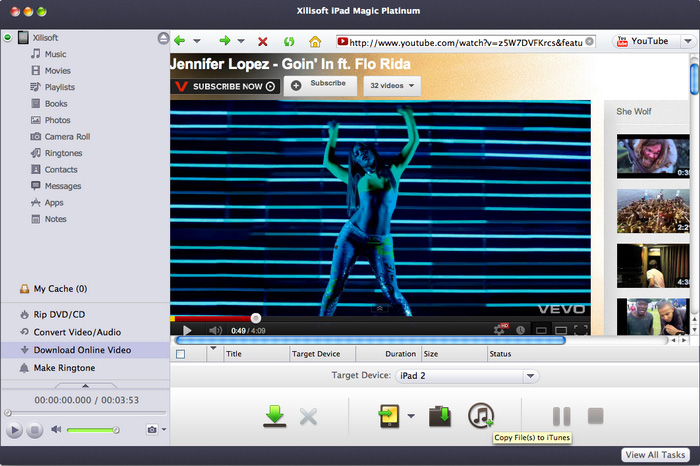Click Copy File(s) to iTunes icon

coord(482,416)
